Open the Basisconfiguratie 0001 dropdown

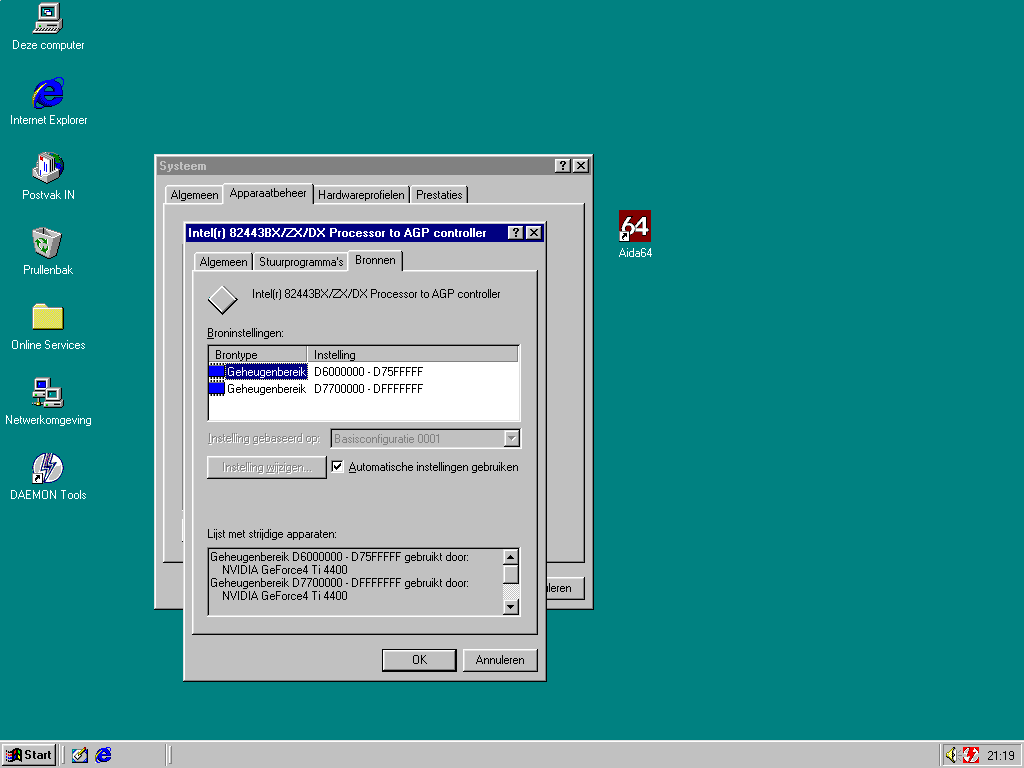coord(512,438)
